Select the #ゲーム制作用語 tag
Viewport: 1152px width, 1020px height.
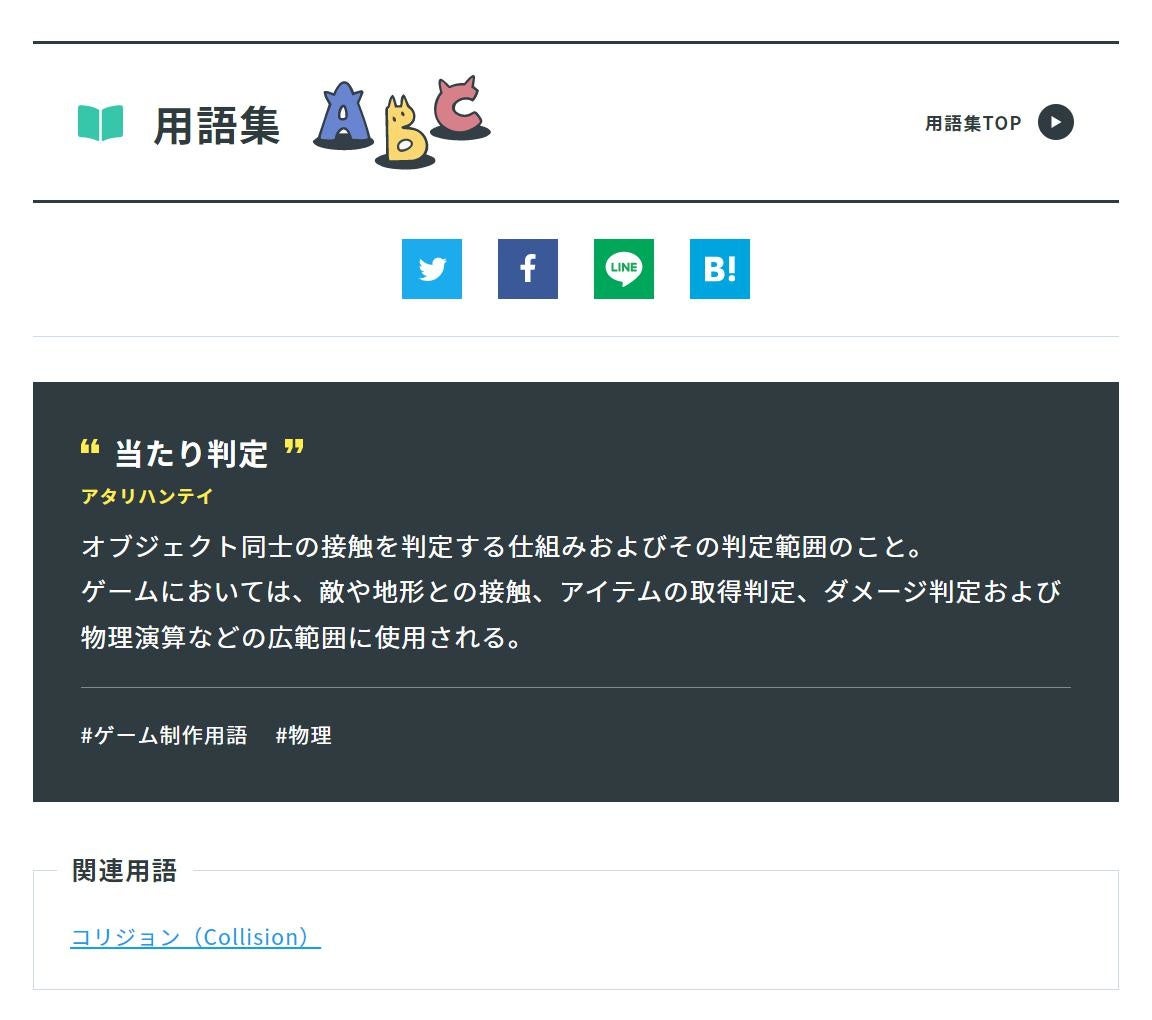point(164,735)
